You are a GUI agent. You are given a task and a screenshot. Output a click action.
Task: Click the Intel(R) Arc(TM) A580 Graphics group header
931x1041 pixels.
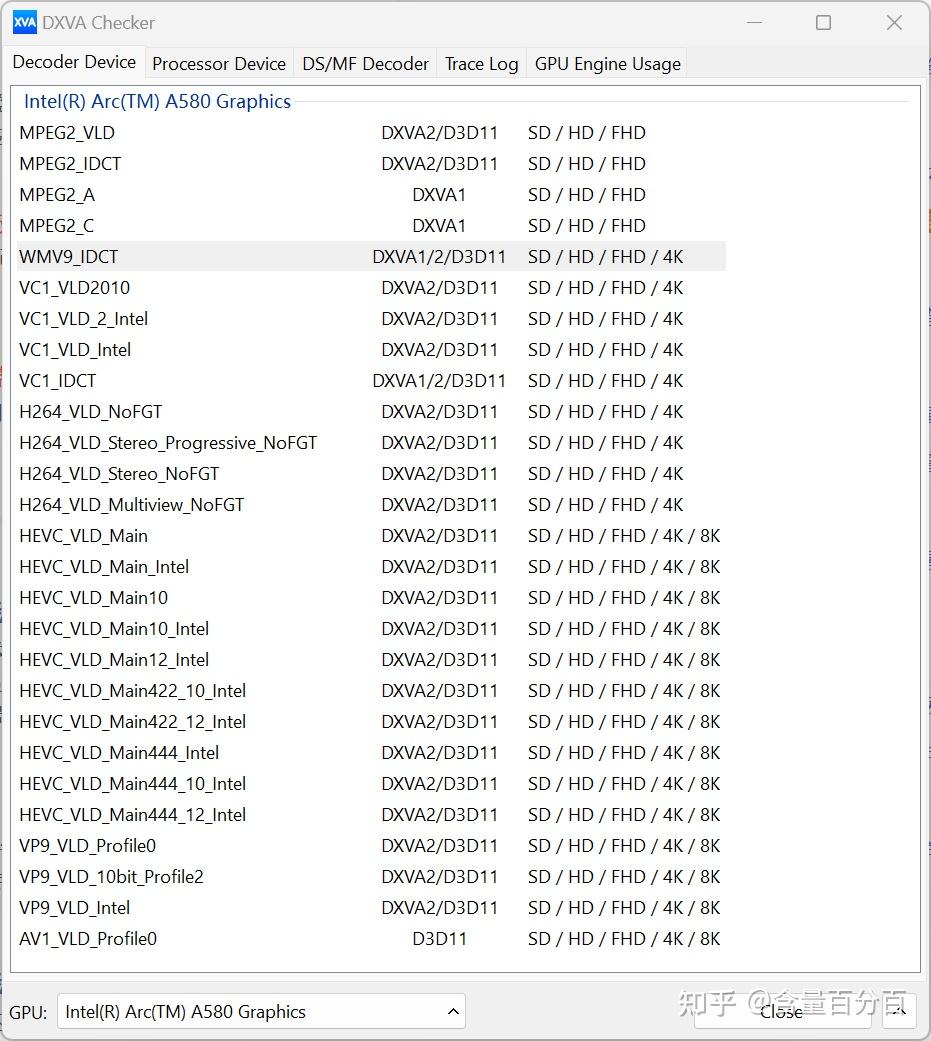(157, 102)
